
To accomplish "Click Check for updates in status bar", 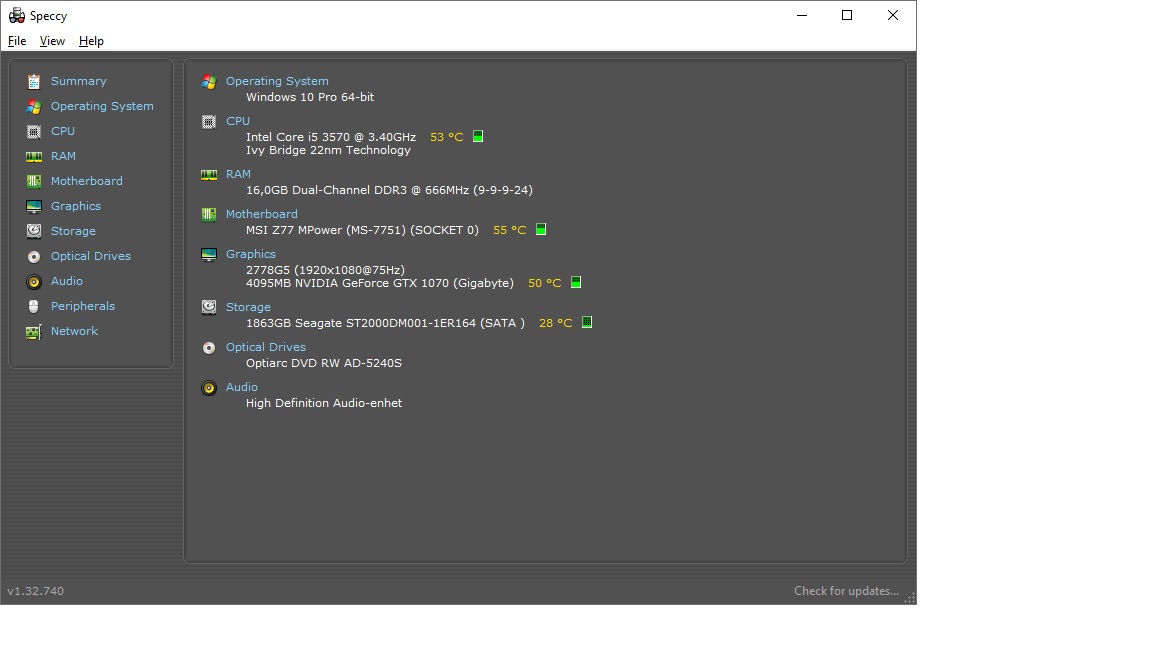I will click(846, 591).
